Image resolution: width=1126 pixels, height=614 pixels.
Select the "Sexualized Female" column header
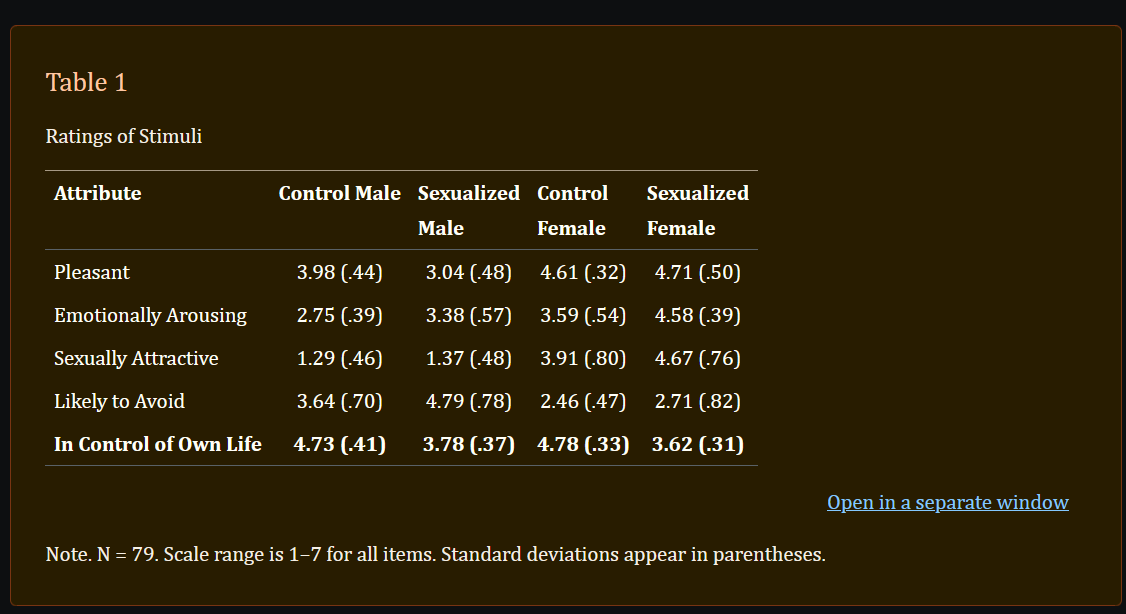(x=697, y=210)
